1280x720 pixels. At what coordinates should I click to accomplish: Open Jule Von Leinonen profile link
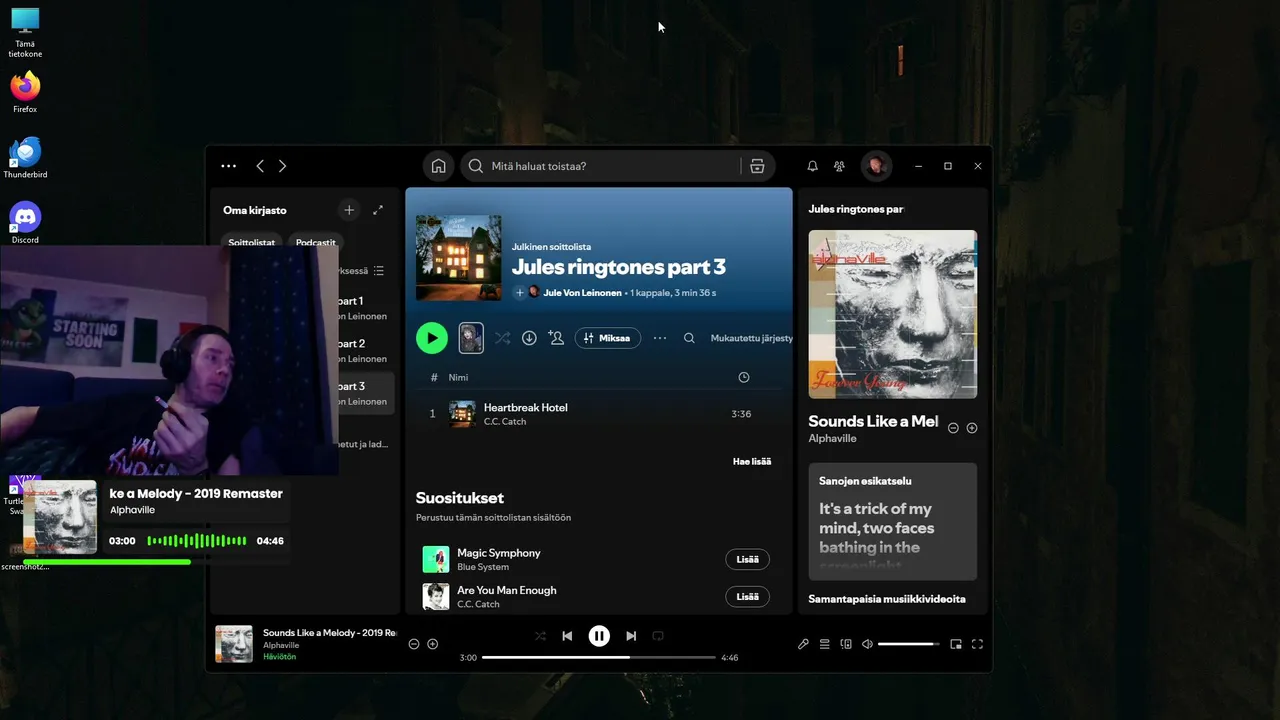[x=582, y=293]
